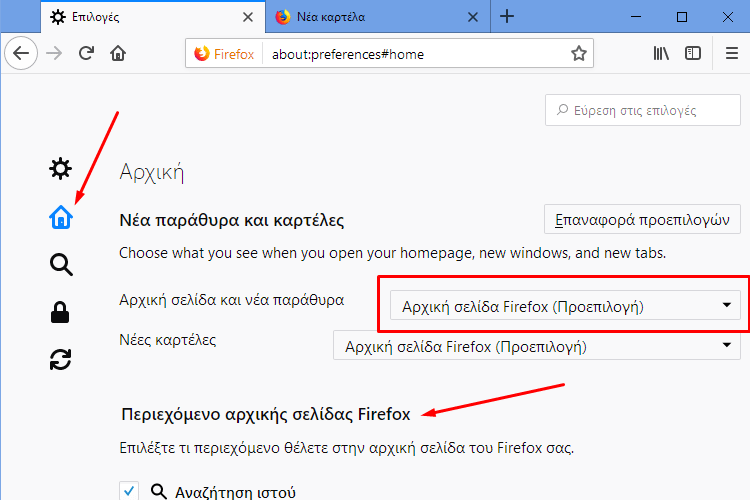Image resolution: width=750 pixels, height=500 pixels.
Task: Open the Sync settings icon
Action: point(60,360)
